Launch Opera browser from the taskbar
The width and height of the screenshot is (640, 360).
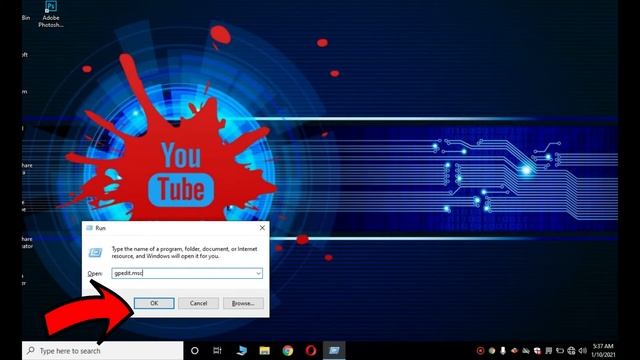point(311,351)
